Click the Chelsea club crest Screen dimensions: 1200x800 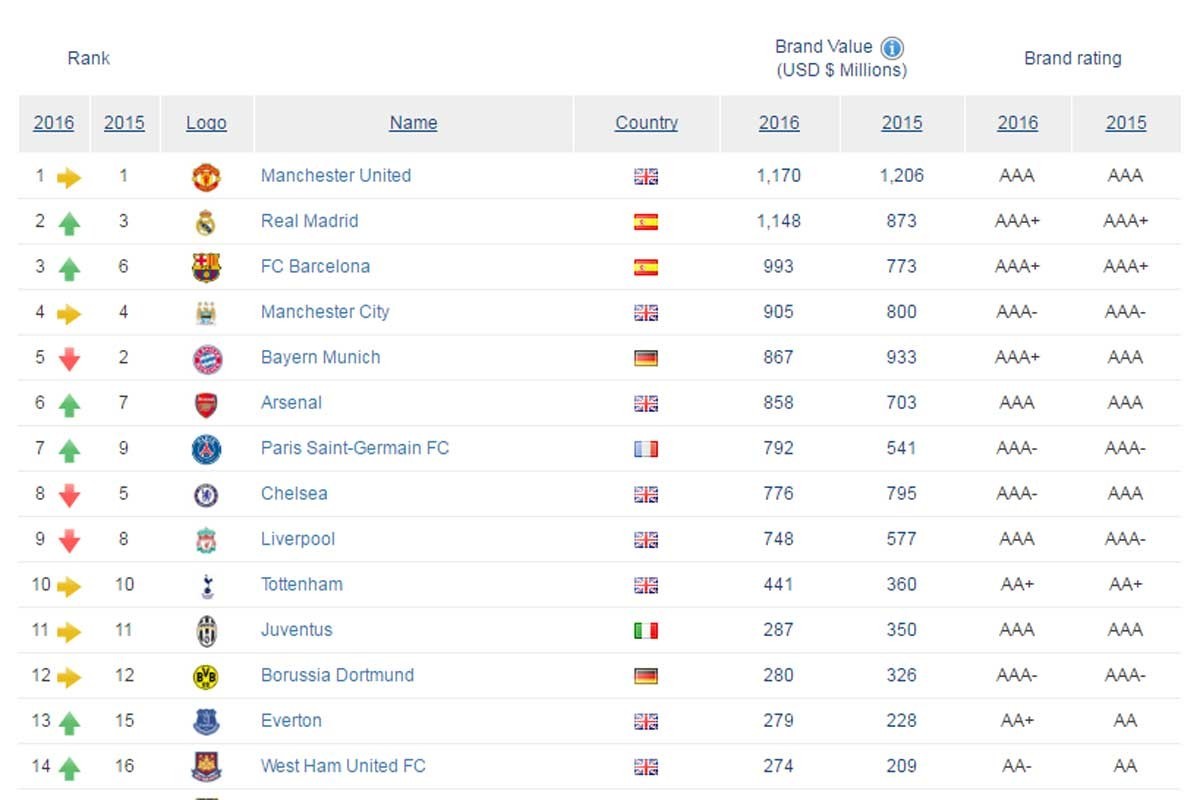pos(206,495)
